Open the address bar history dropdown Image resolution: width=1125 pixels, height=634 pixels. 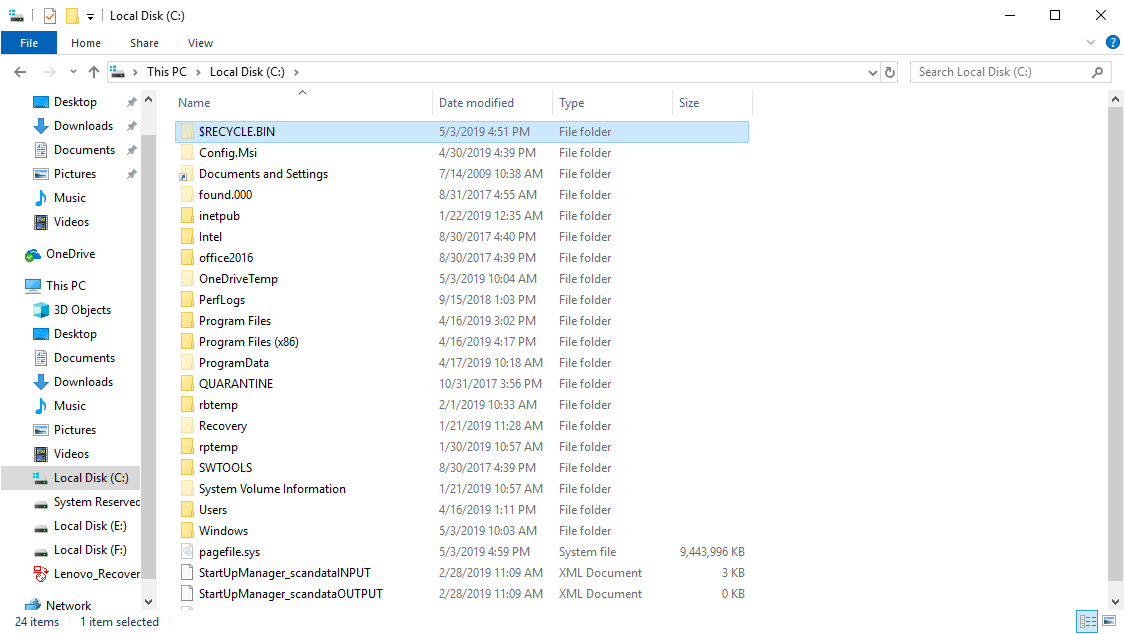point(872,72)
